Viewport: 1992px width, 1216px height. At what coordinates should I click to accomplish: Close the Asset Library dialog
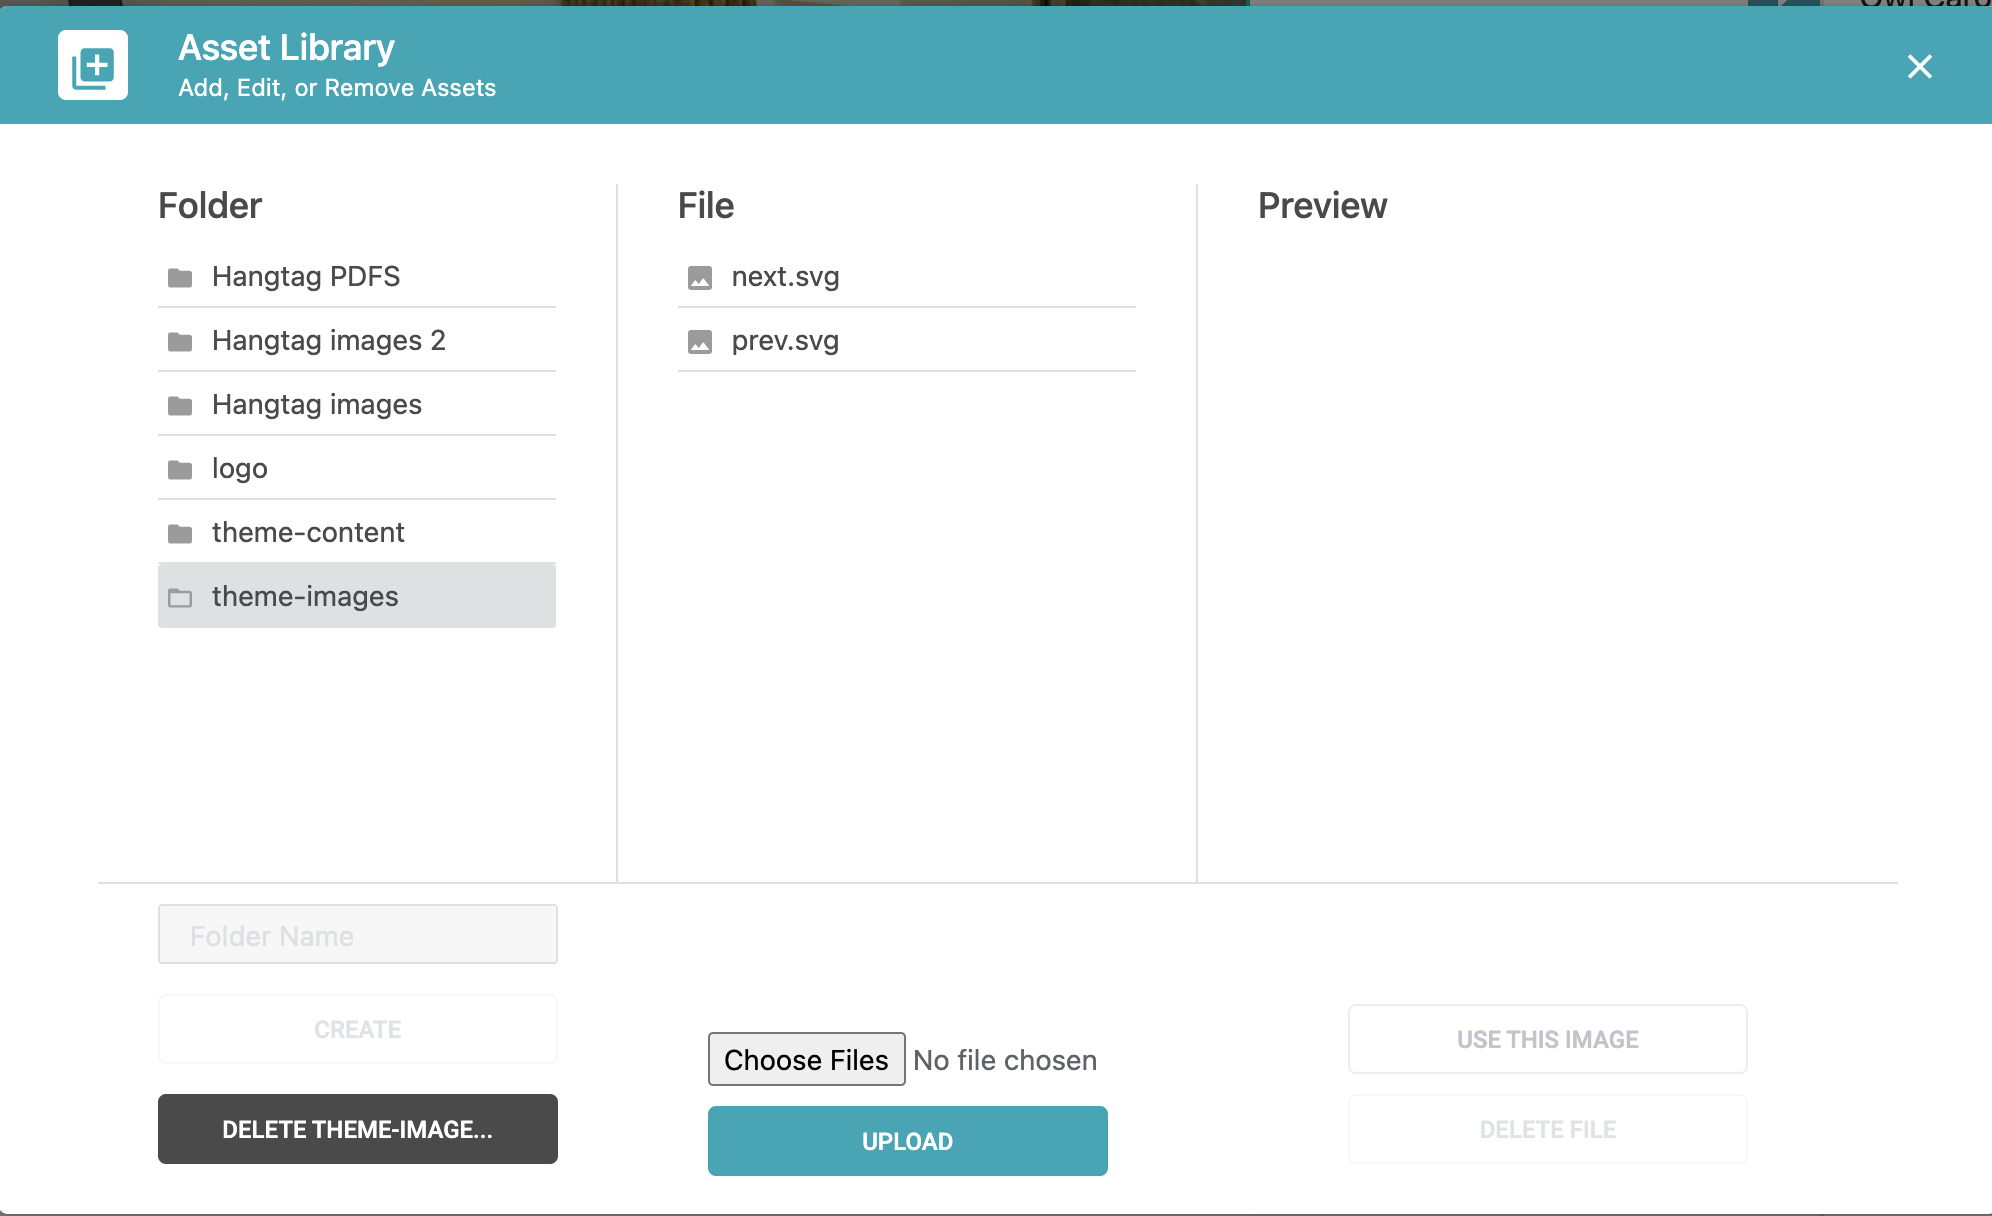coord(1919,67)
